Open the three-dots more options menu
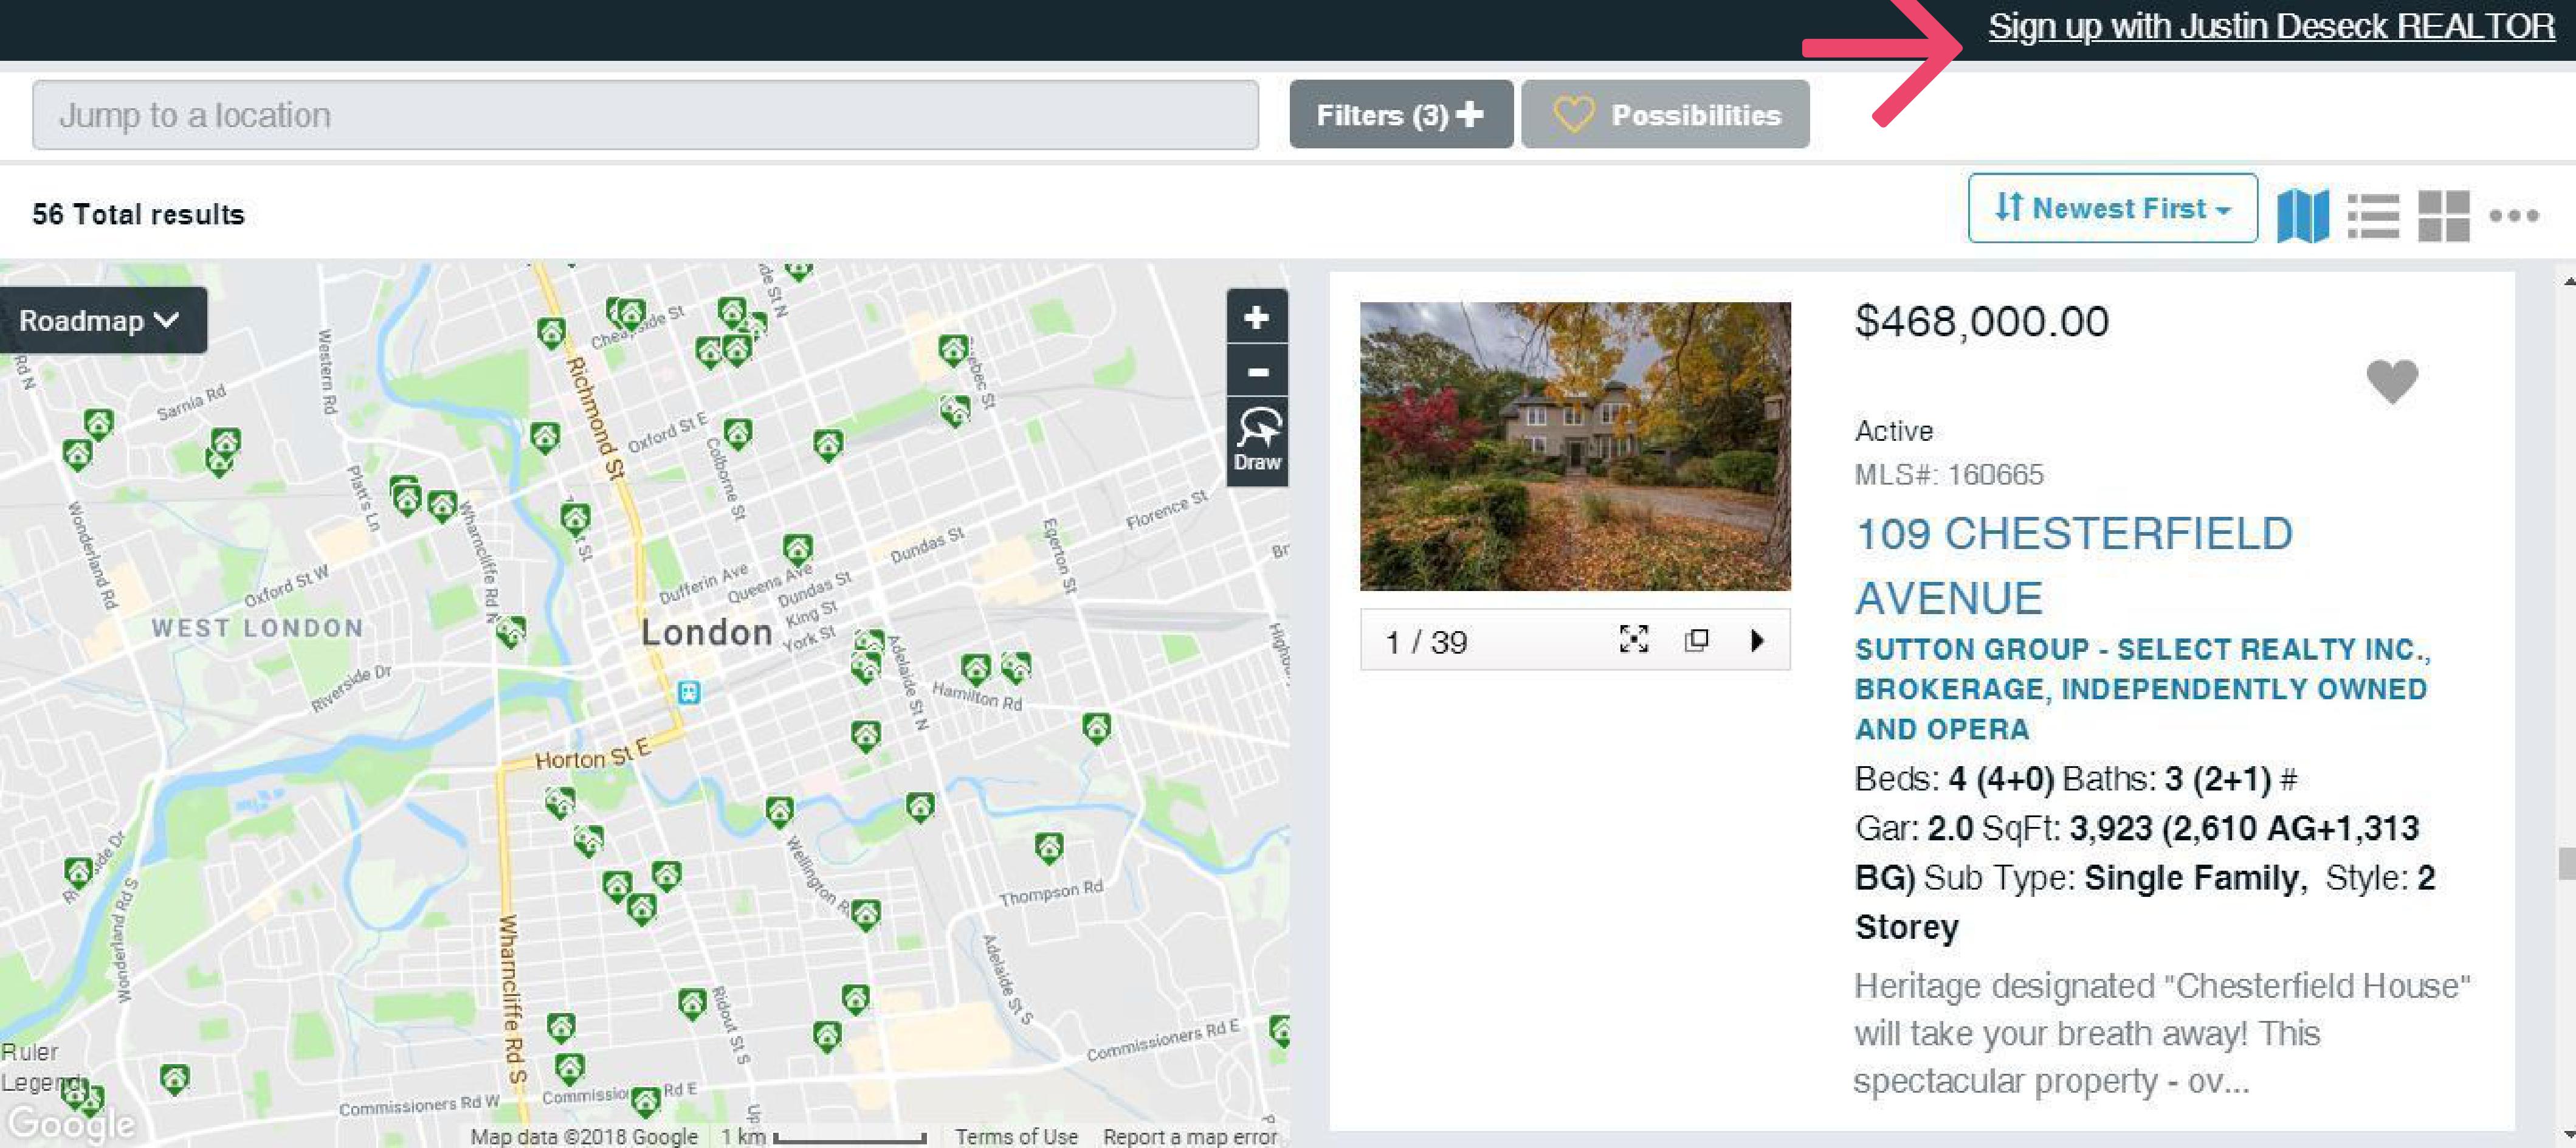The width and height of the screenshot is (2576, 1148). coord(2513,215)
